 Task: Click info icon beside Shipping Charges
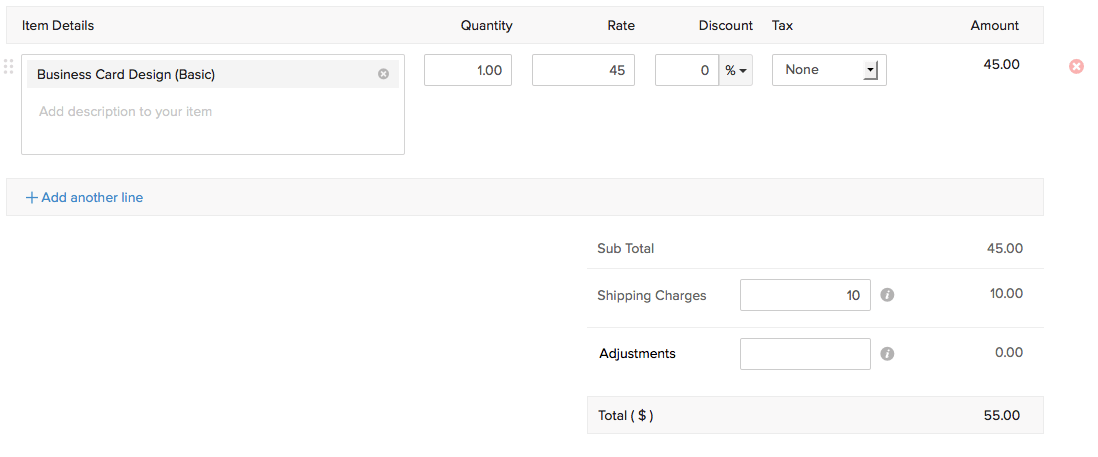887,296
